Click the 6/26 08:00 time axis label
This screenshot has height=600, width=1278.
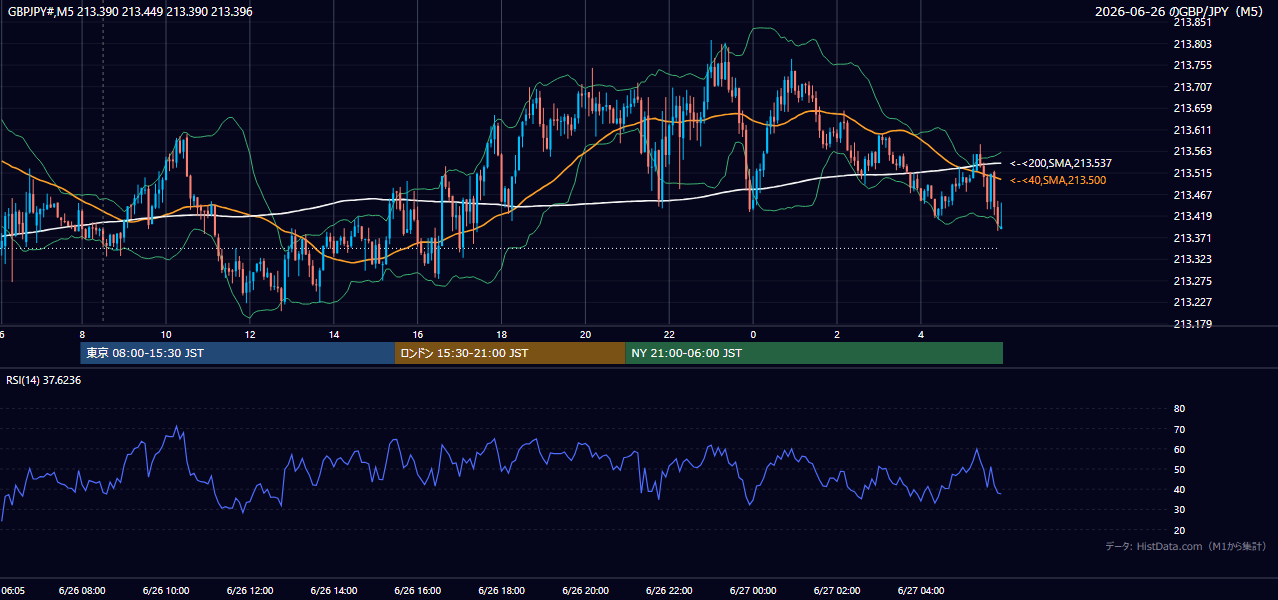click(x=83, y=591)
